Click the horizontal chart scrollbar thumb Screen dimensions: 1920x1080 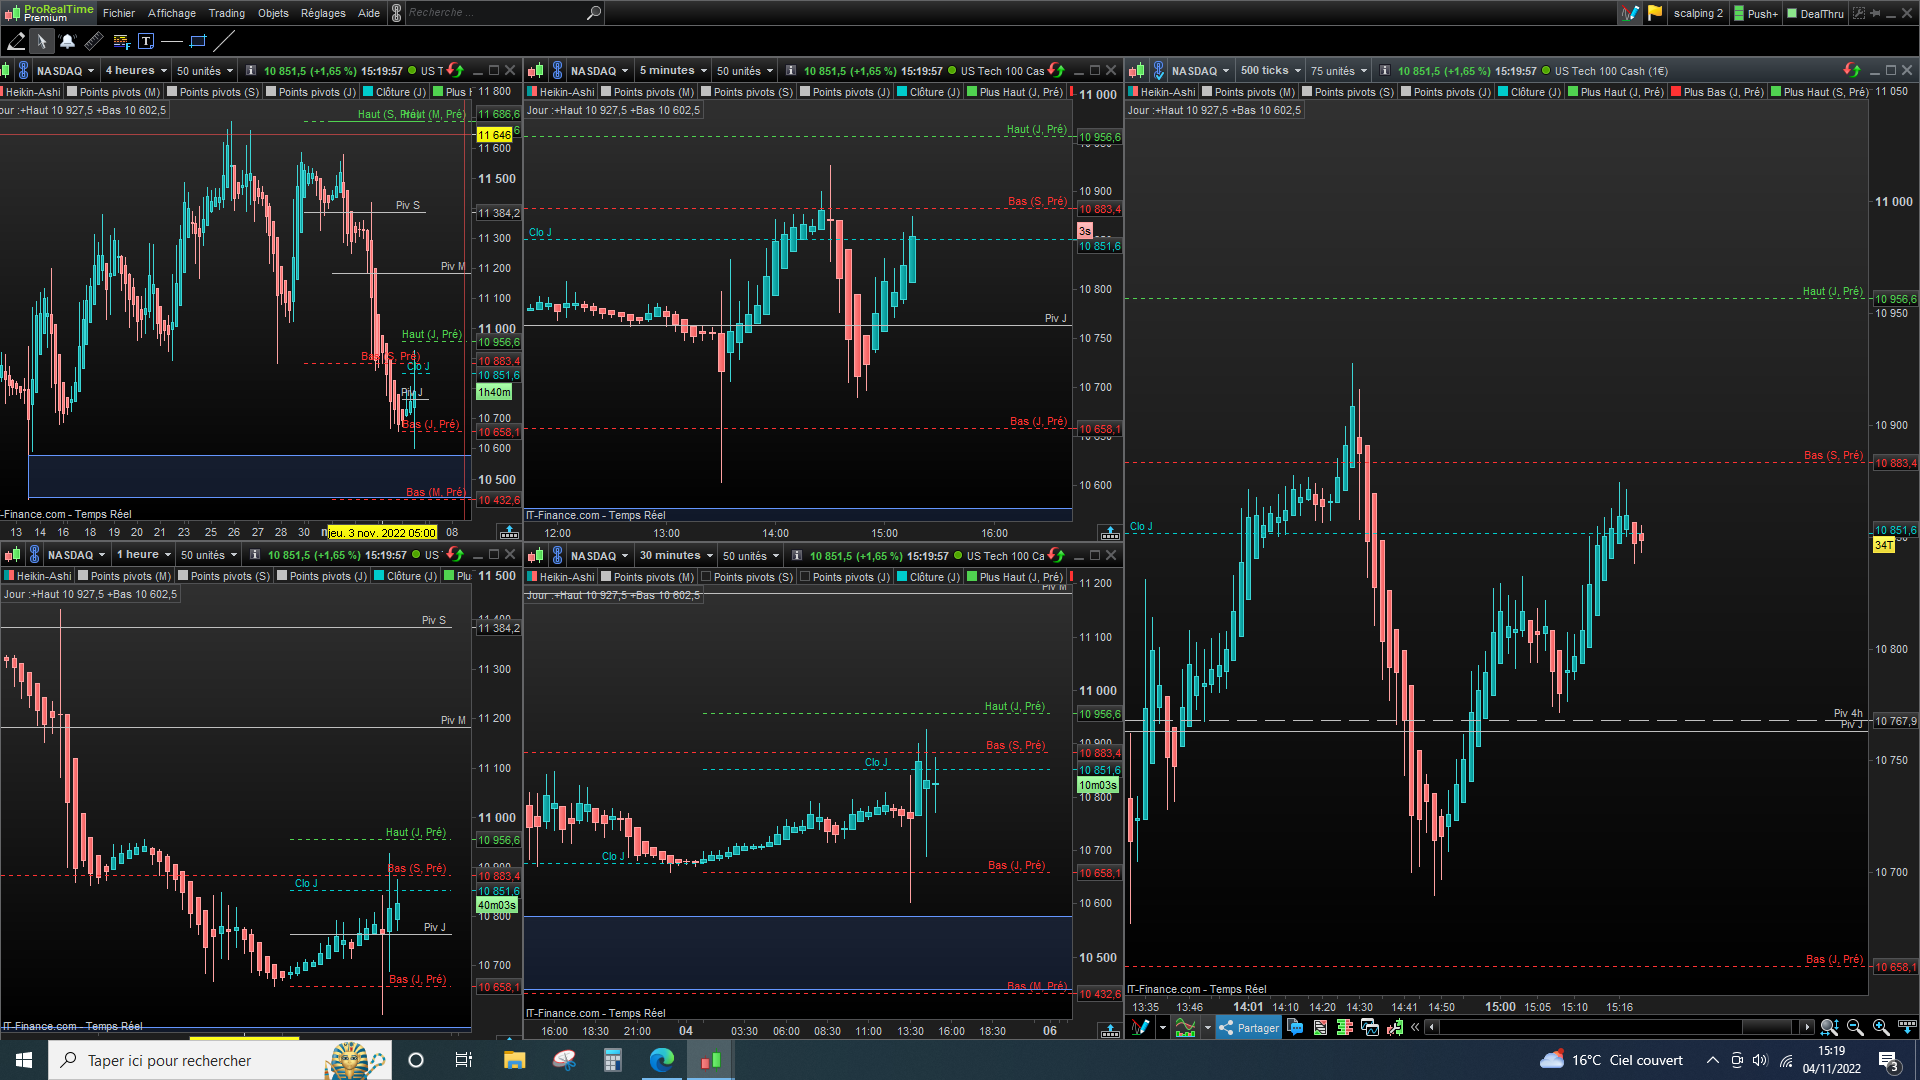click(x=1768, y=1027)
